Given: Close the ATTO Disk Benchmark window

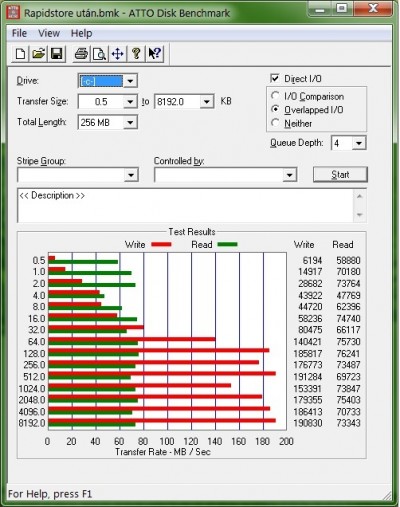Looking at the screenshot, I should [373, 9].
